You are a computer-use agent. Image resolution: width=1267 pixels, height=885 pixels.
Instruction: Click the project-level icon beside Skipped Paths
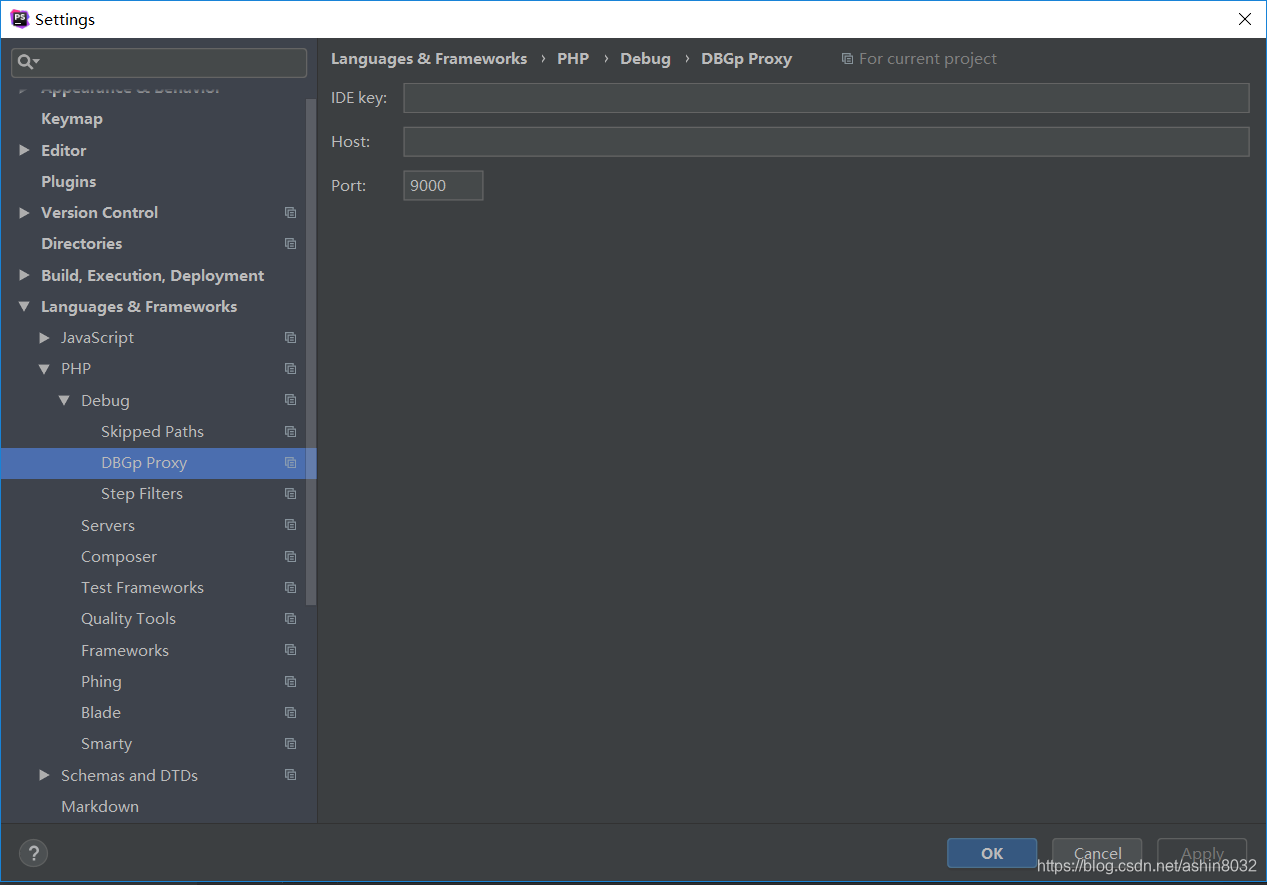[290, 432]
